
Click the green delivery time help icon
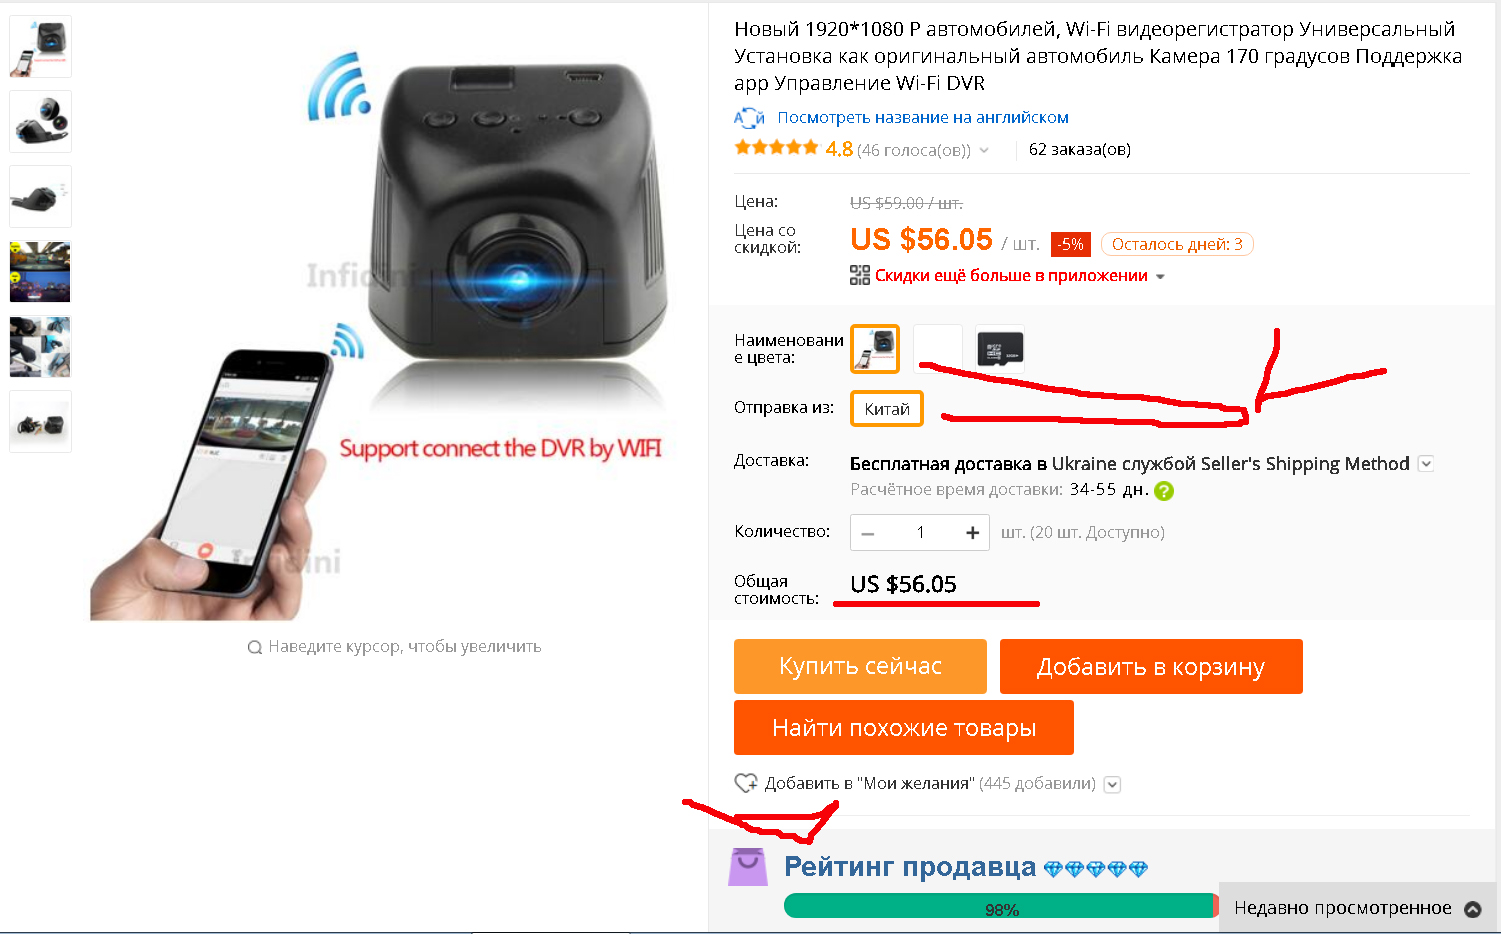(x=1164, y=491)
